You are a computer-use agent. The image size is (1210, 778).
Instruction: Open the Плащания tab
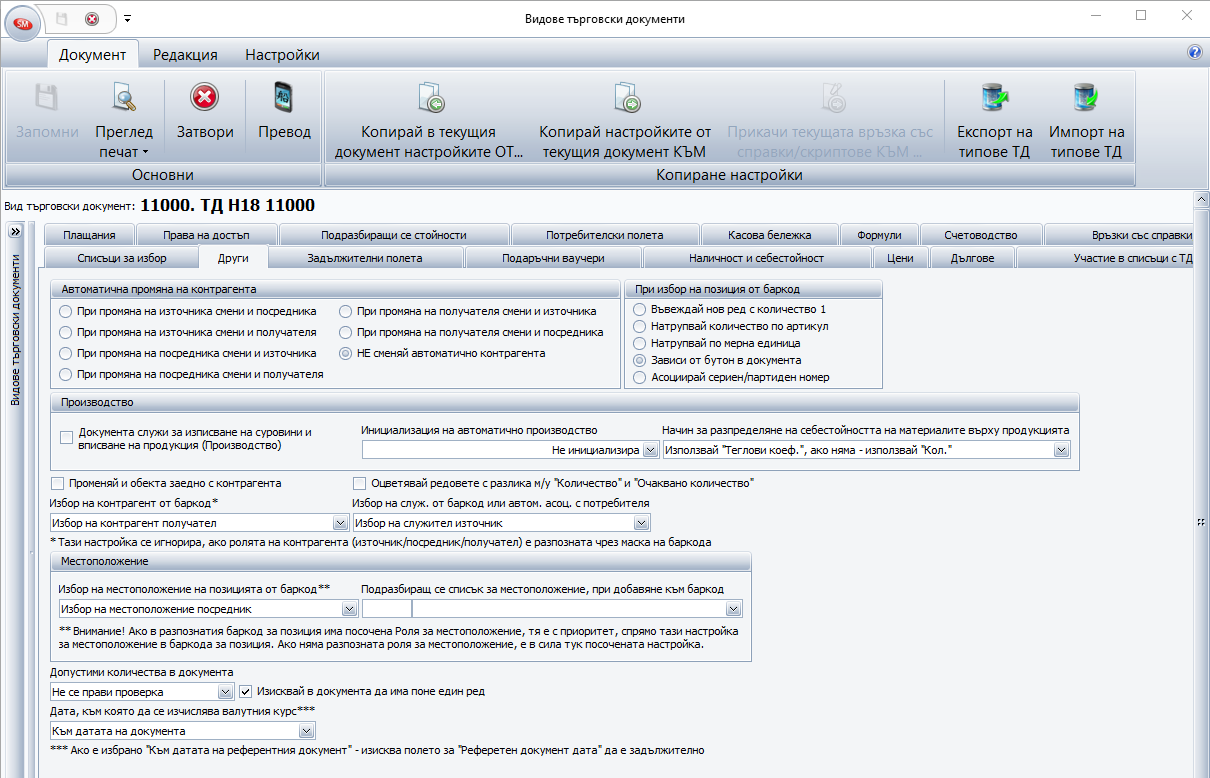(x=89, y=235)
